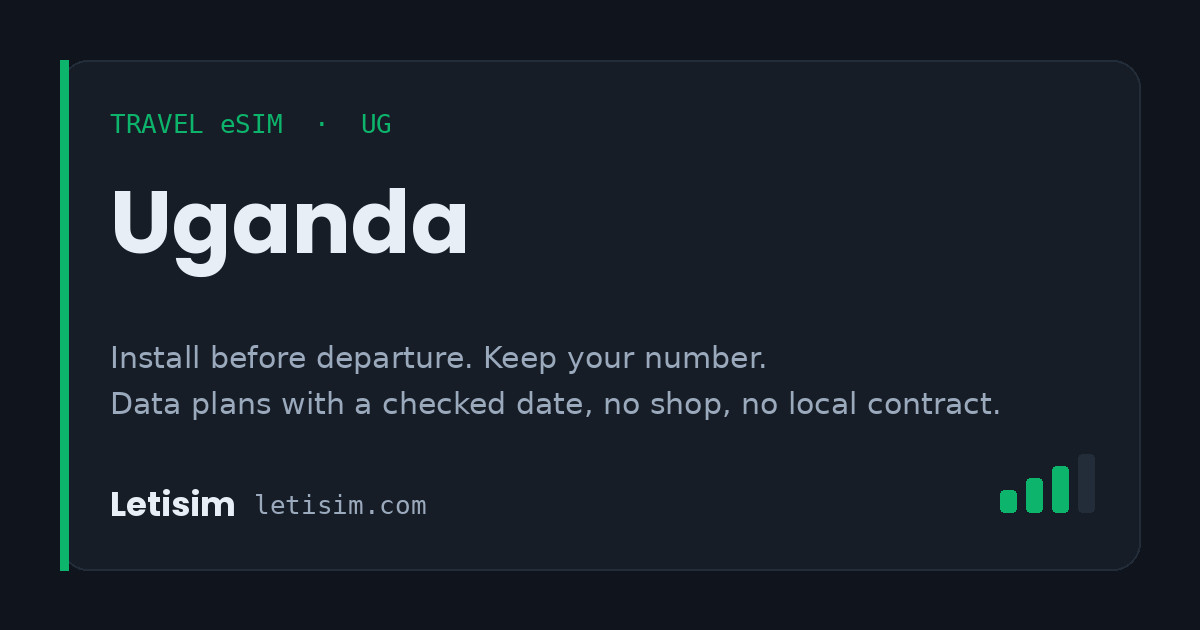Click the green vertical accent stripe
The width and height of the screenshot is (1200, 630).
click(x=64, y=315)
